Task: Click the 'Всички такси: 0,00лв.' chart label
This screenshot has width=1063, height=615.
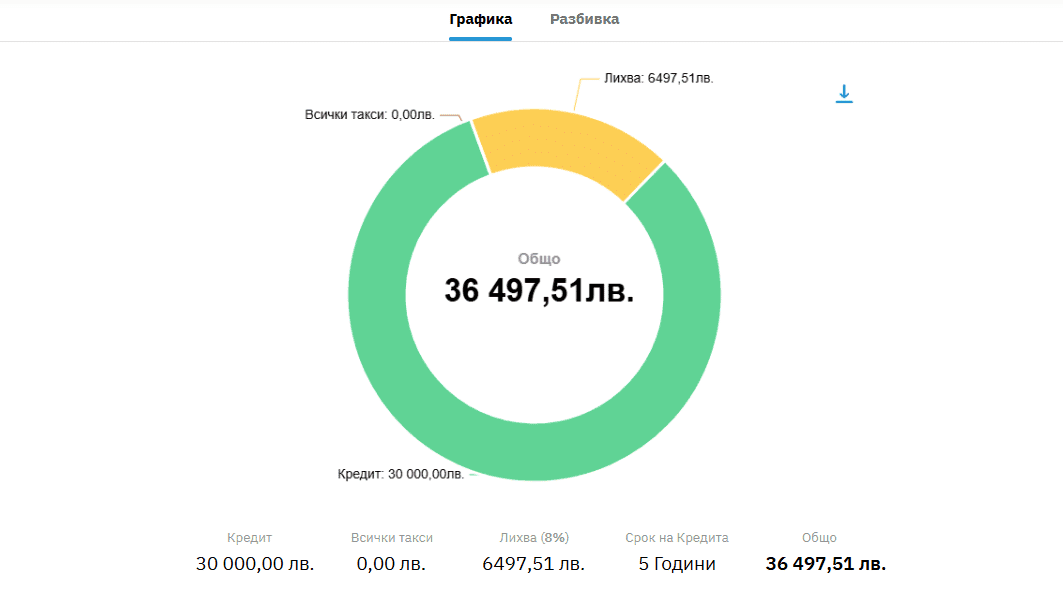Action: pyautogui.click(x=369, y=115)
